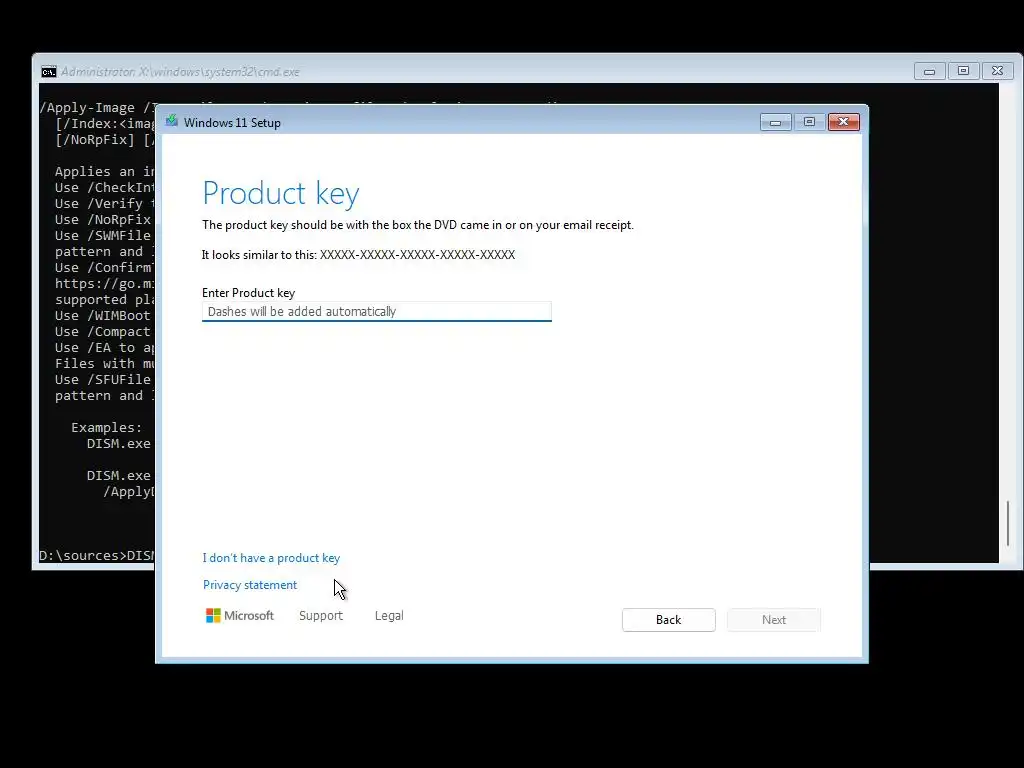Click the "Enter Product key" label

[248, 293]
